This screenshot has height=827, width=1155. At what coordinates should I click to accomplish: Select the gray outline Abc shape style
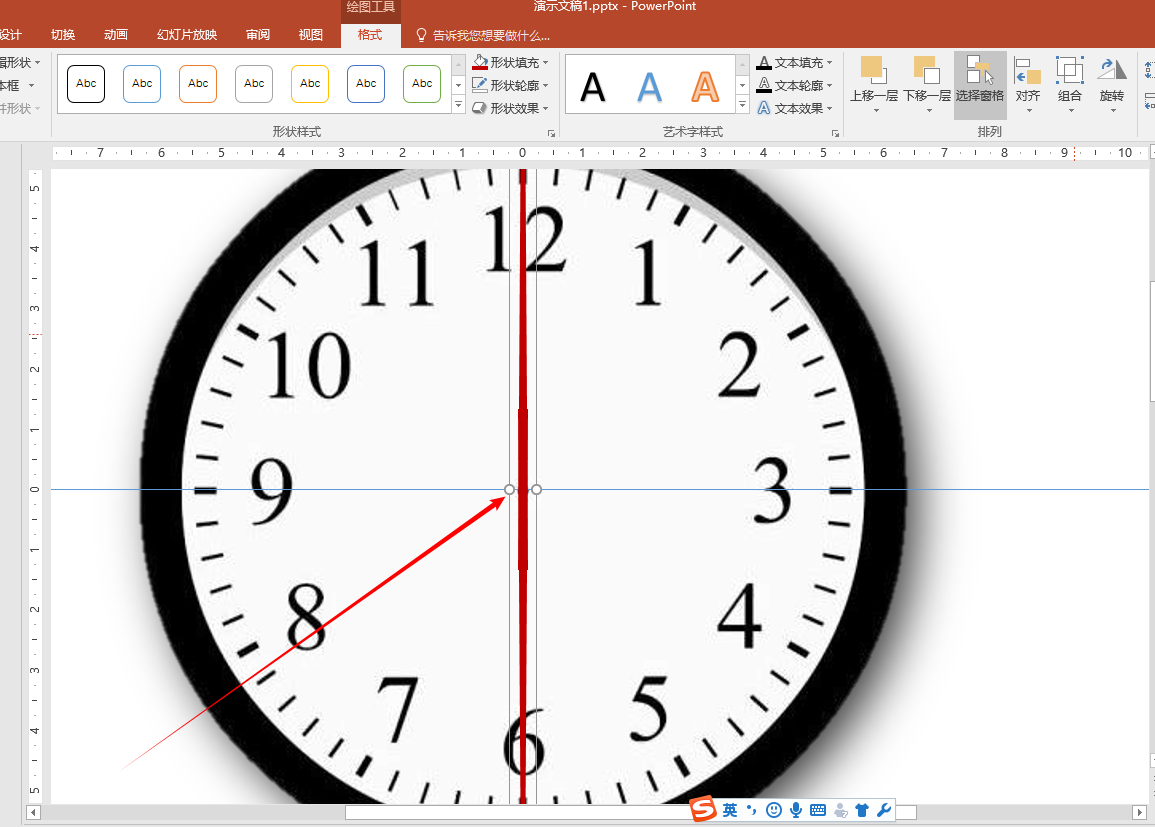(254, 83)
